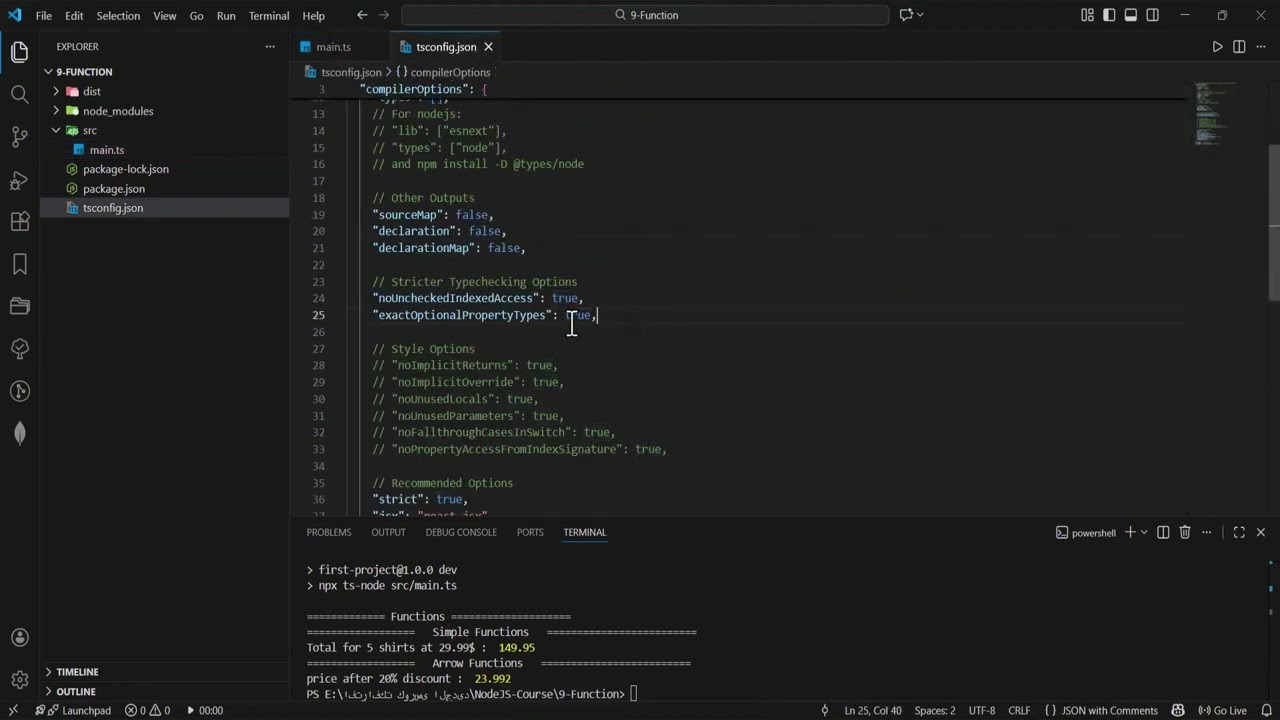The image size is (1280, 720).
Task: Open editor More Actions ellipsis
Action: pos(1261,47)
